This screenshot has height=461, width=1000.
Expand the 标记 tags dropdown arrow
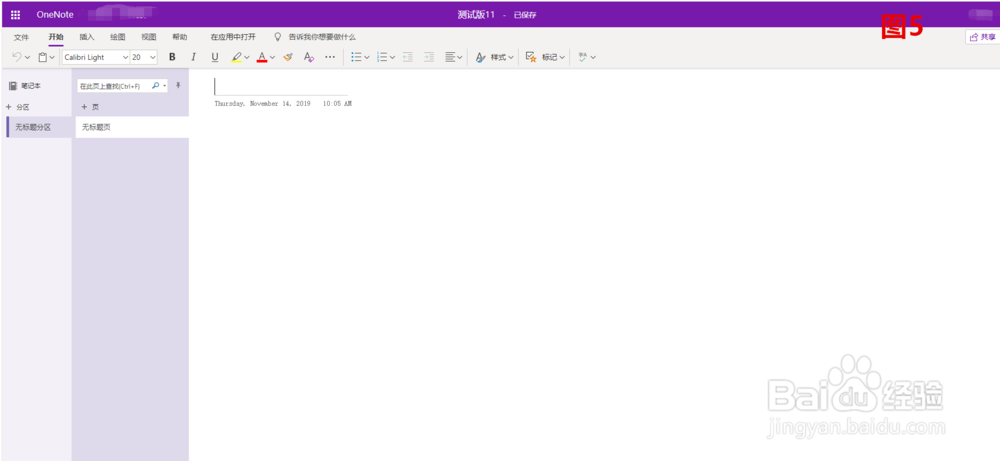(x=562, y=57)
